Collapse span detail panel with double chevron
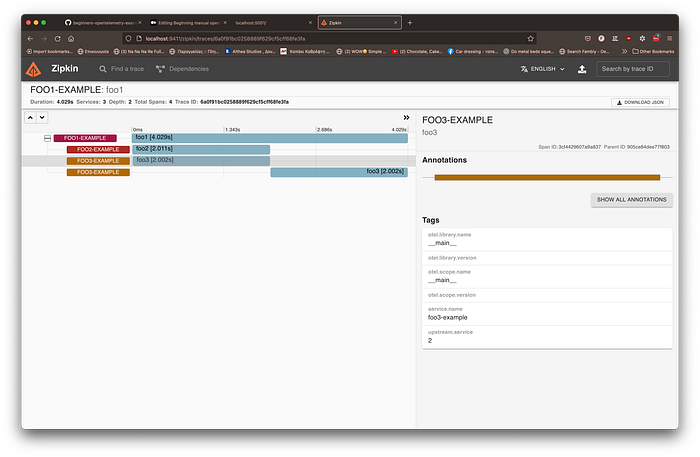The width and height of the screenshot is (700, 457). pos(406,117)
